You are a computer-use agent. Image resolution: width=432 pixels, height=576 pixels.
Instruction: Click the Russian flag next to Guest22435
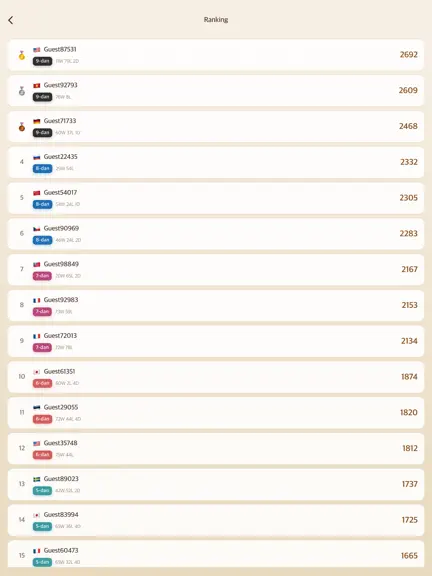click(x=37, y=157)
